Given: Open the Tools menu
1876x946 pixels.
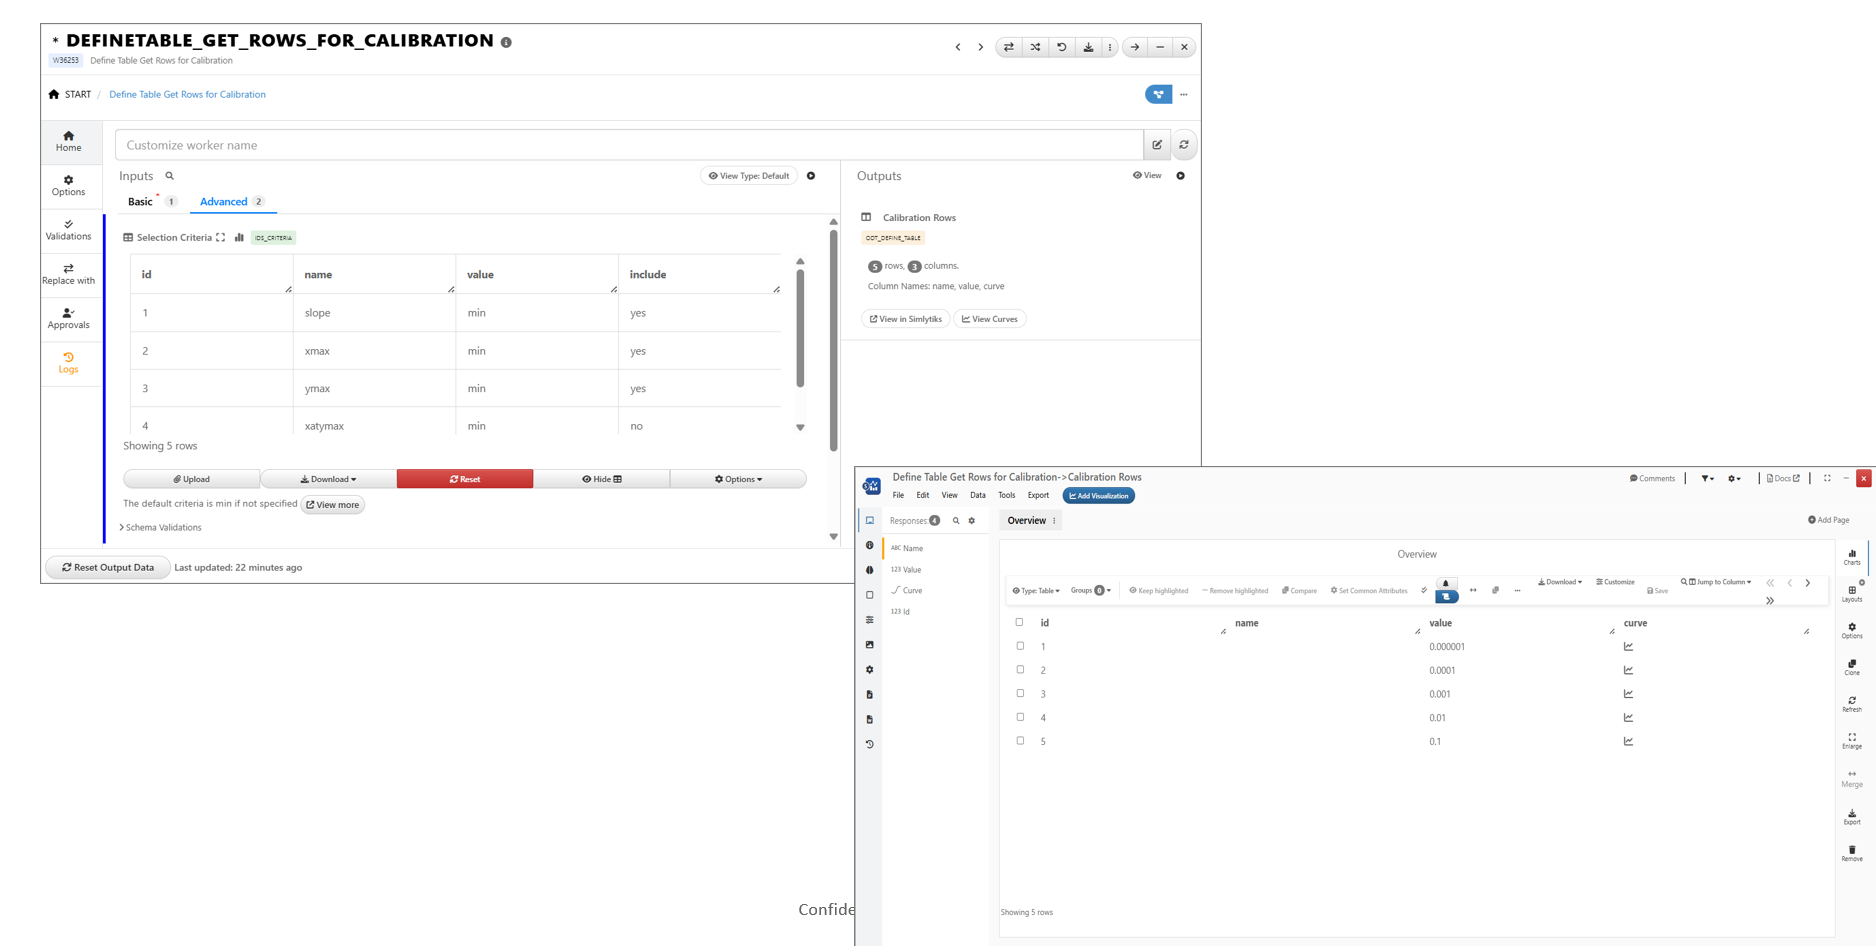Looking at the screenshot, I should pos(1006,496).
